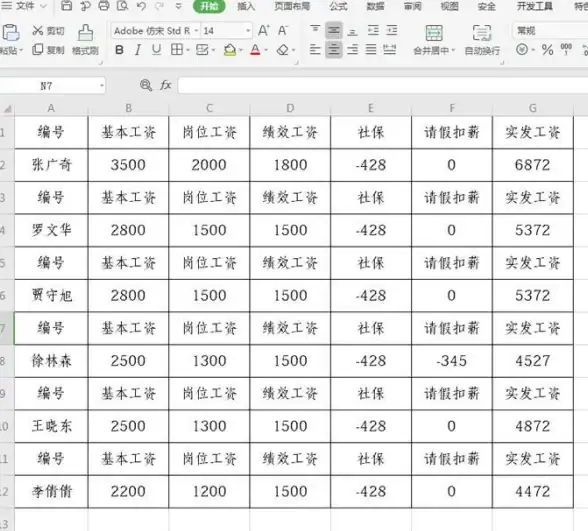Expand the 合并居中 dropdown arrow
This screenshot has width=588, height=531.
tap(453, 50)
